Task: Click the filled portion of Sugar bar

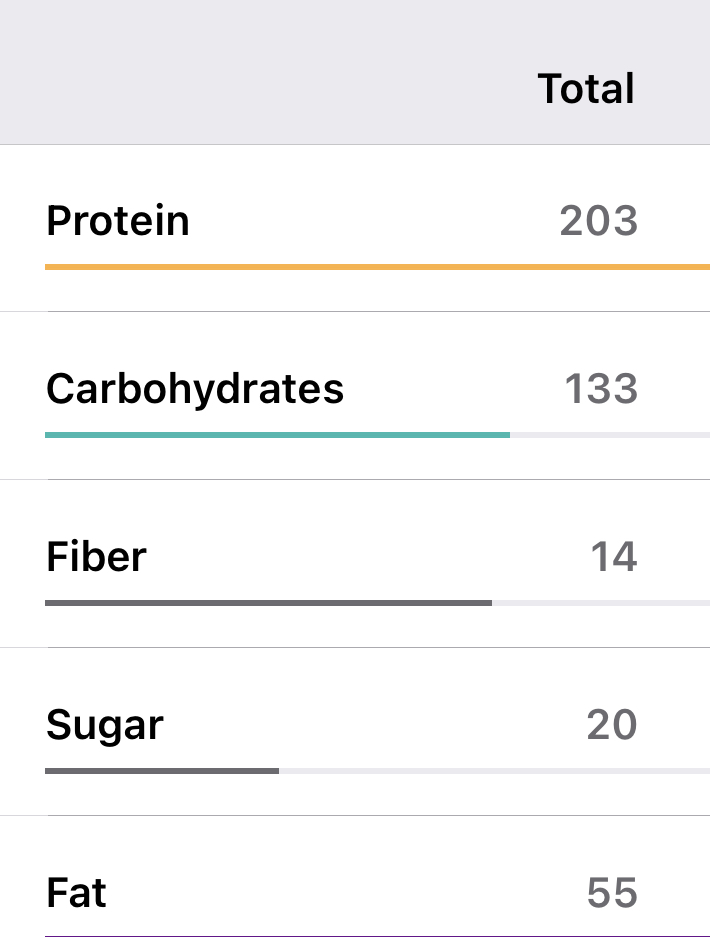Action: point(162,771)
